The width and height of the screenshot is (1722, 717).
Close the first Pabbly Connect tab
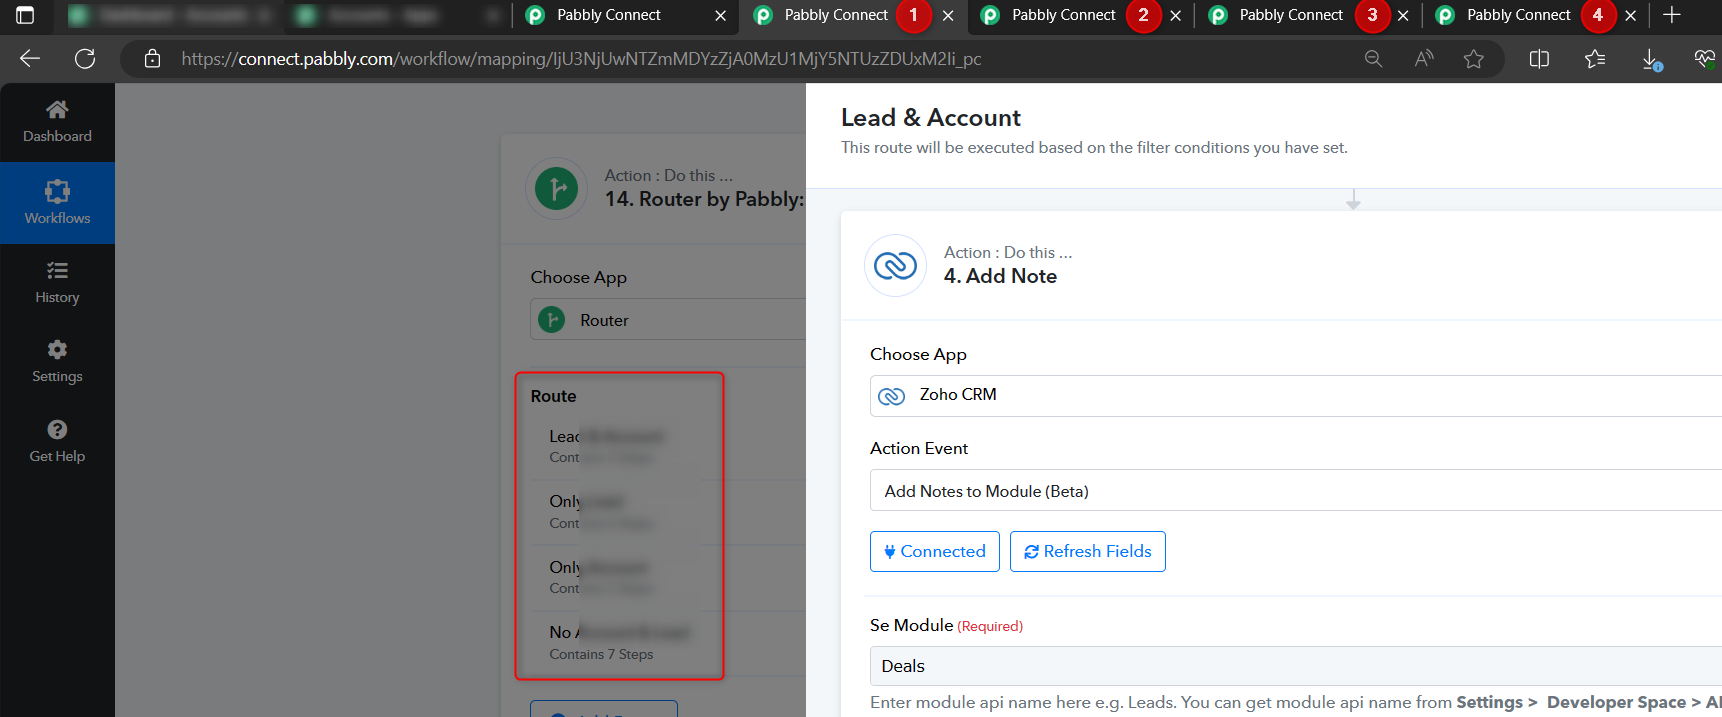[720, 15]
